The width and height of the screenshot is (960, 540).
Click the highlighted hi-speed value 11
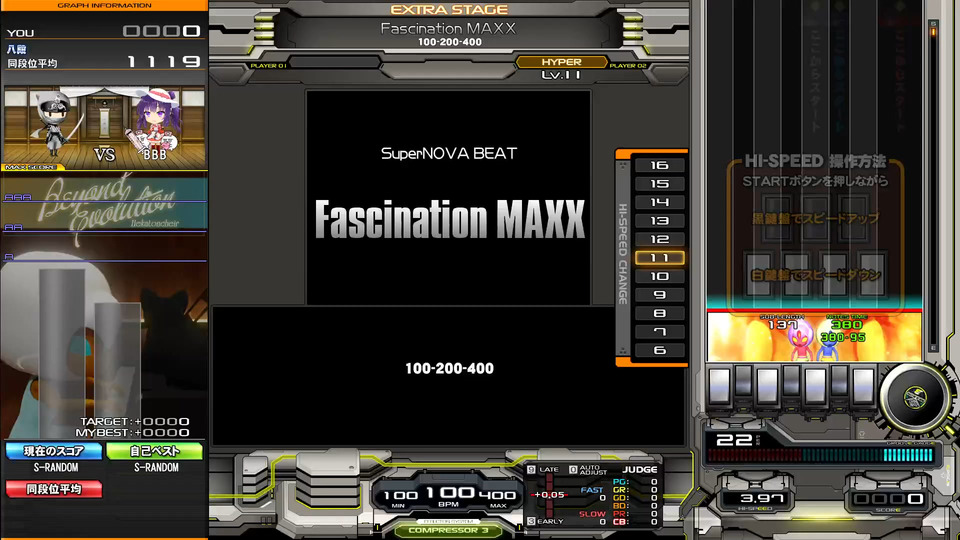[659, 258]
